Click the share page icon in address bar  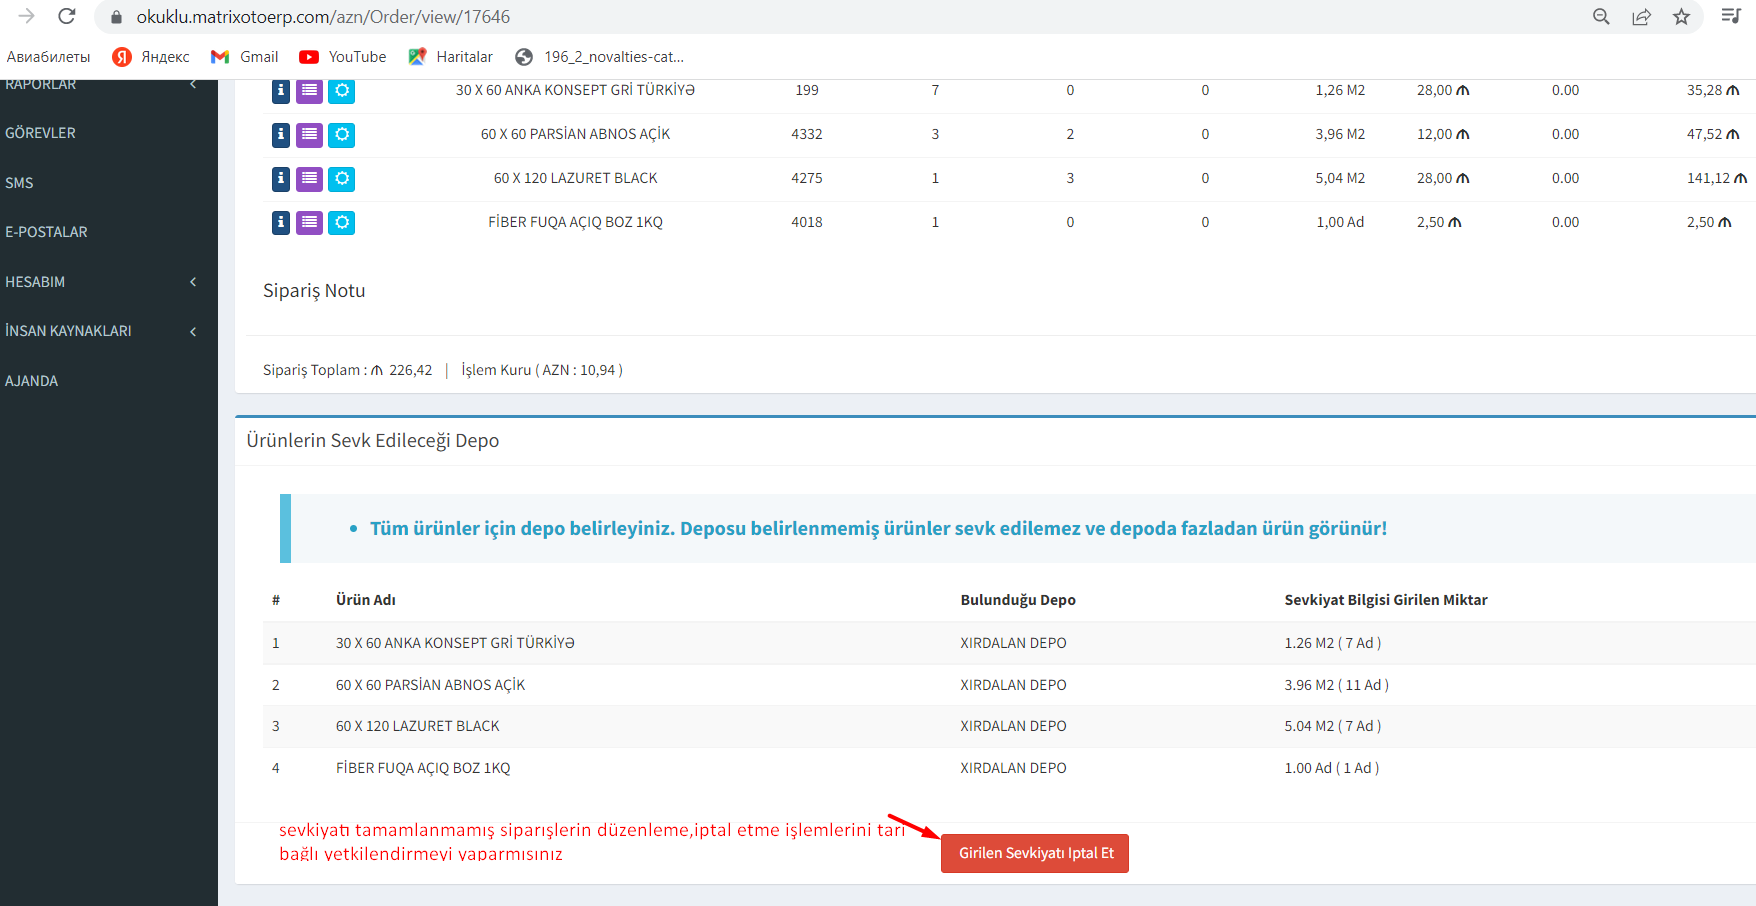pos(1641,17)
